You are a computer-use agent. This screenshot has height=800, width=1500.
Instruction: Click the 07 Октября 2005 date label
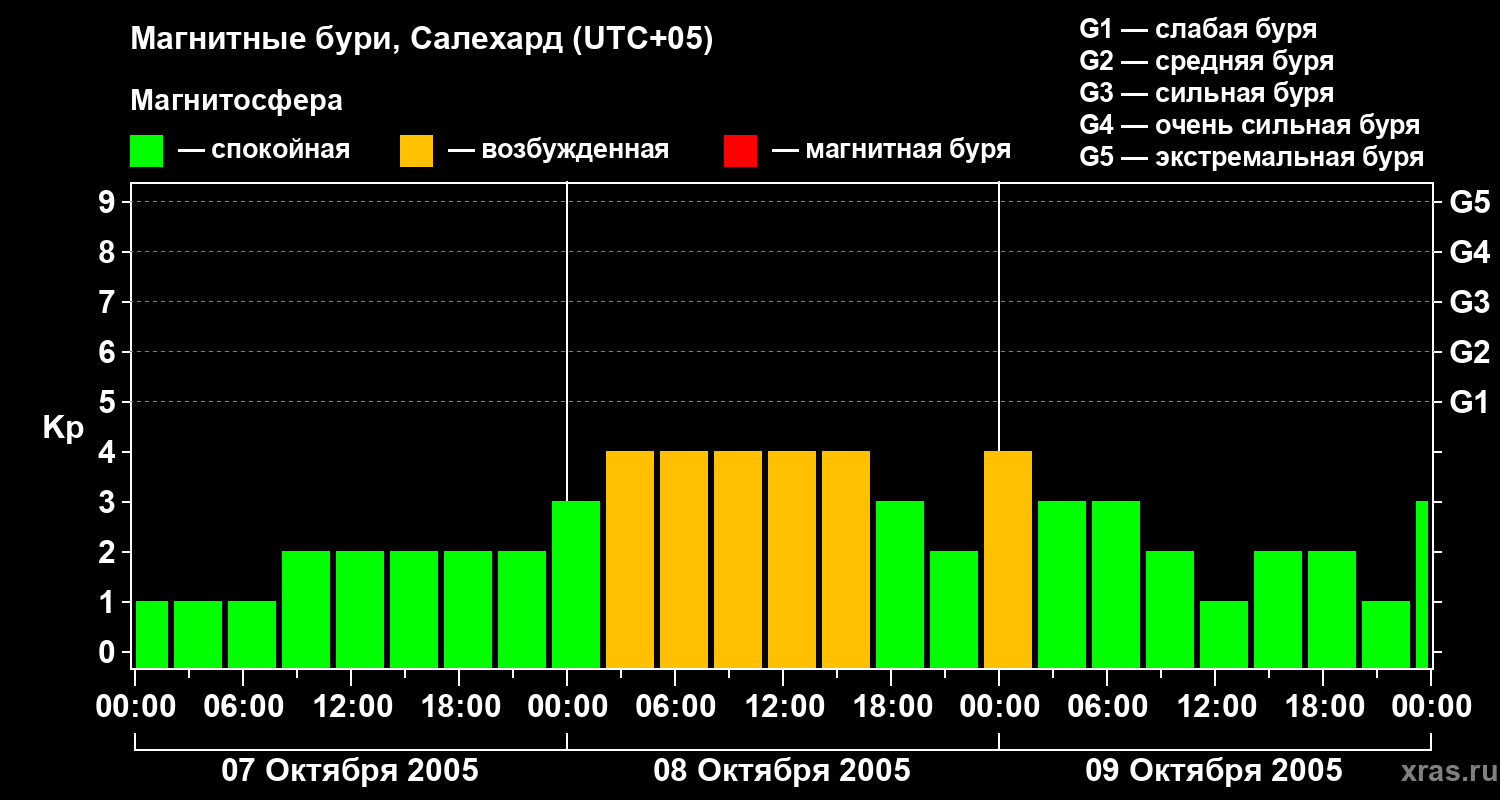(350, 771)
